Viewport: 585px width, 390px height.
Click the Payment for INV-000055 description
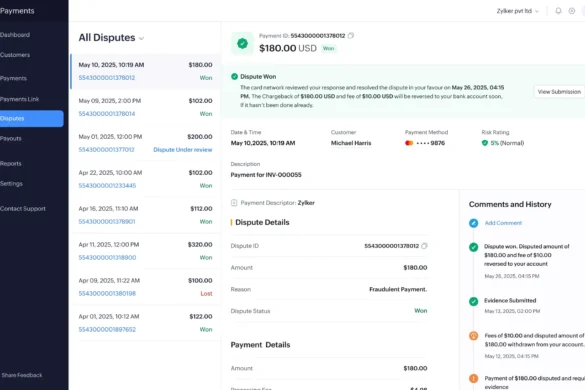[266, 175]
